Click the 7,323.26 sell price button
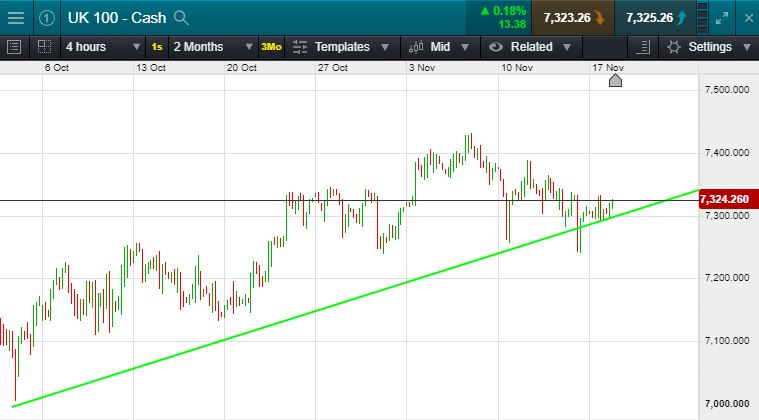This screenshot has height=420, width=759. [573, 18]
